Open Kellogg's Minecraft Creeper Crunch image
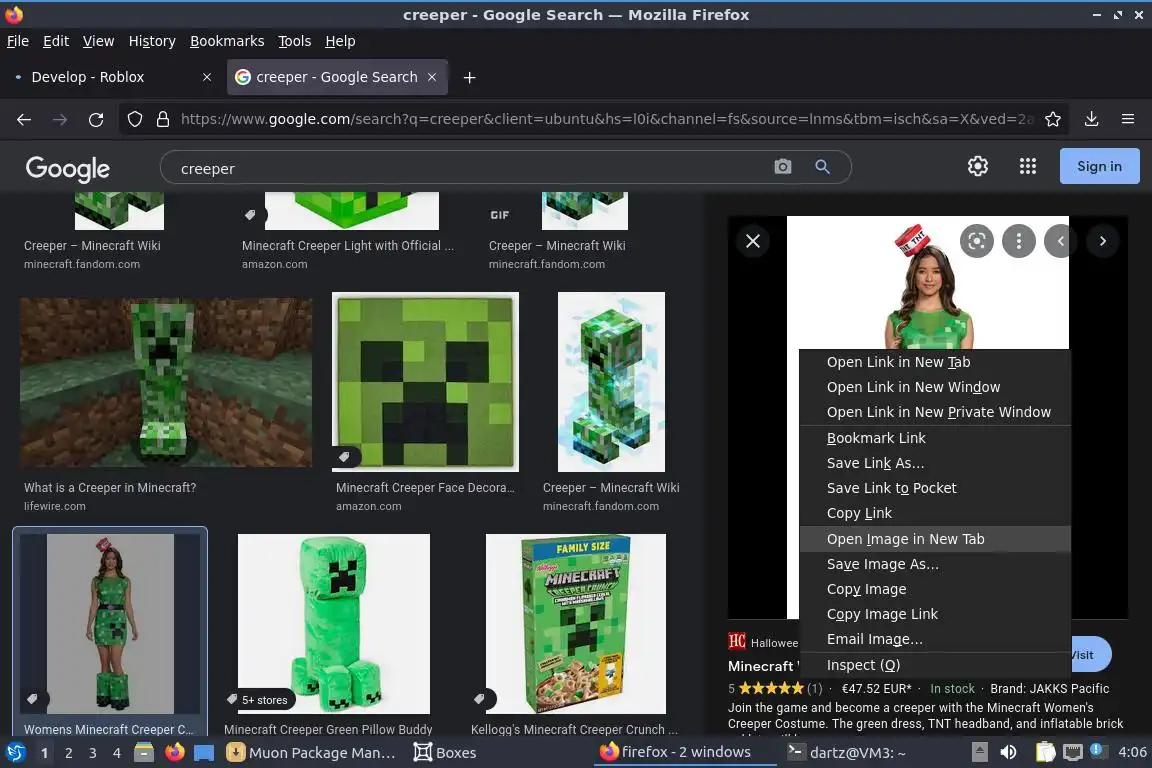This screenshot has height=768, width=1152. pyautogui.click(x=575, y=623)
